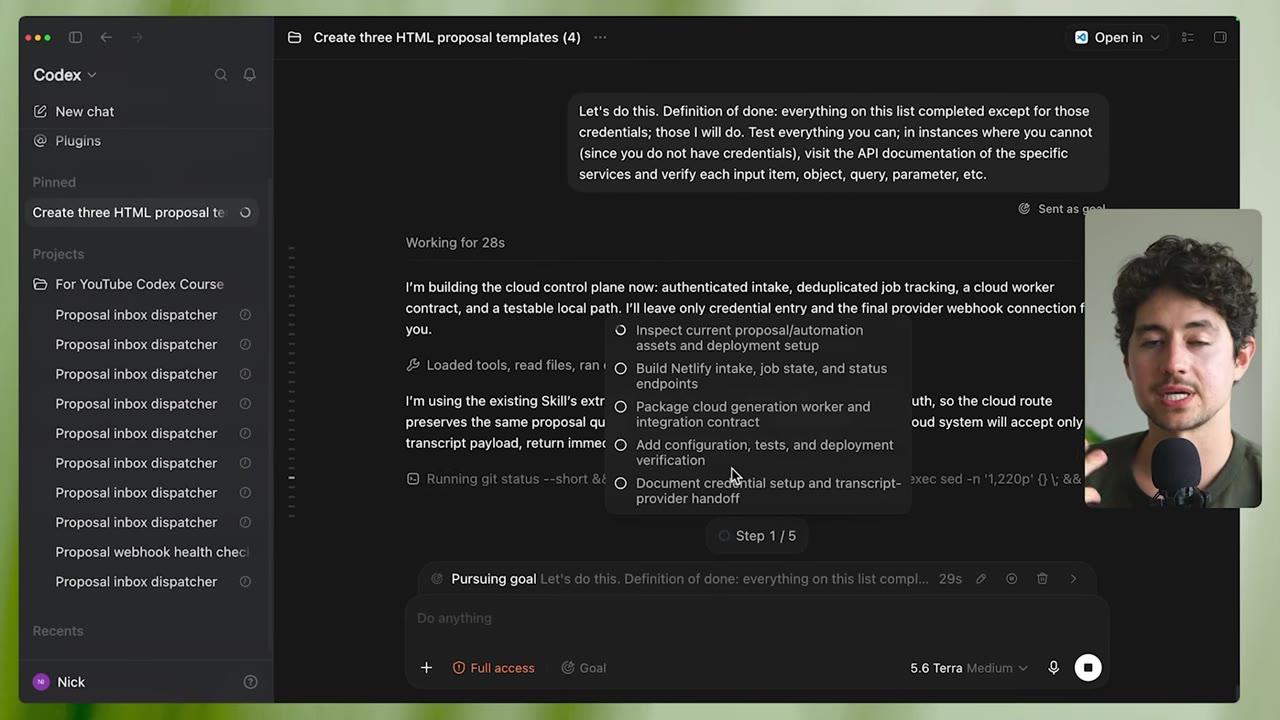Delete the goal with the trash icon
This screenshot has height=720, width=1280.
(1042, 579)
